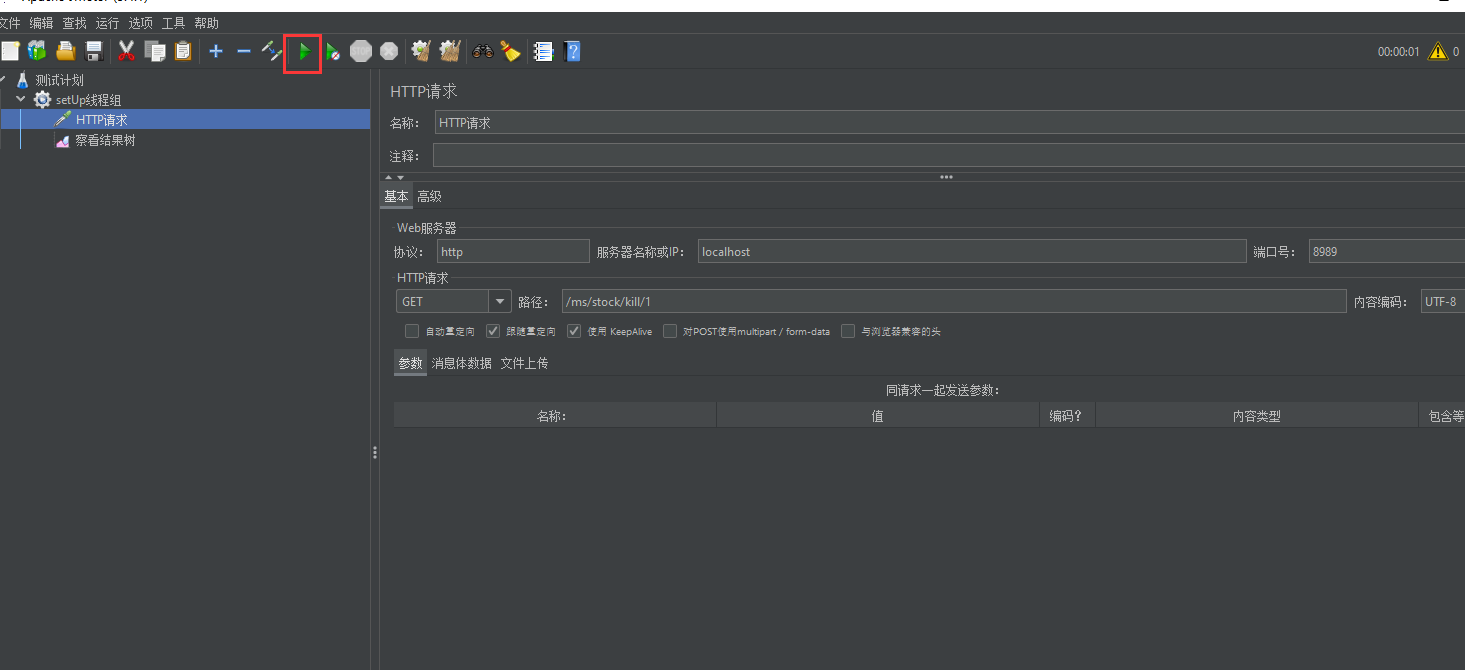The width and height of the screenshot is (1465, 670).
Task: Select the 文件上传 tab
Action: [x=524, y=363]
